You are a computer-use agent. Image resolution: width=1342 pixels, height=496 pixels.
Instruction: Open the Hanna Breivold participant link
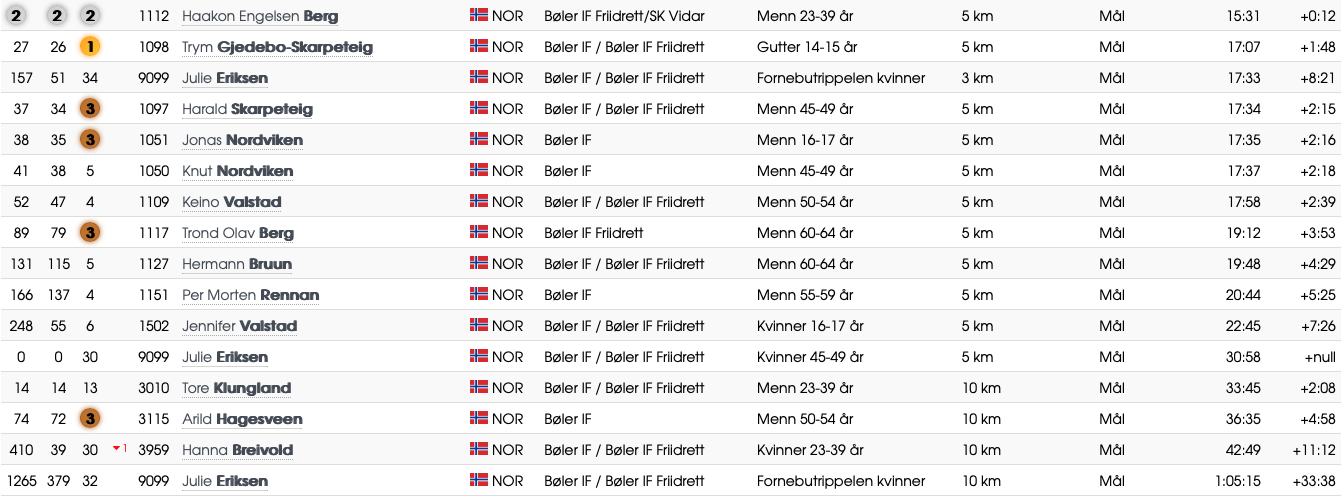(238, 451)
